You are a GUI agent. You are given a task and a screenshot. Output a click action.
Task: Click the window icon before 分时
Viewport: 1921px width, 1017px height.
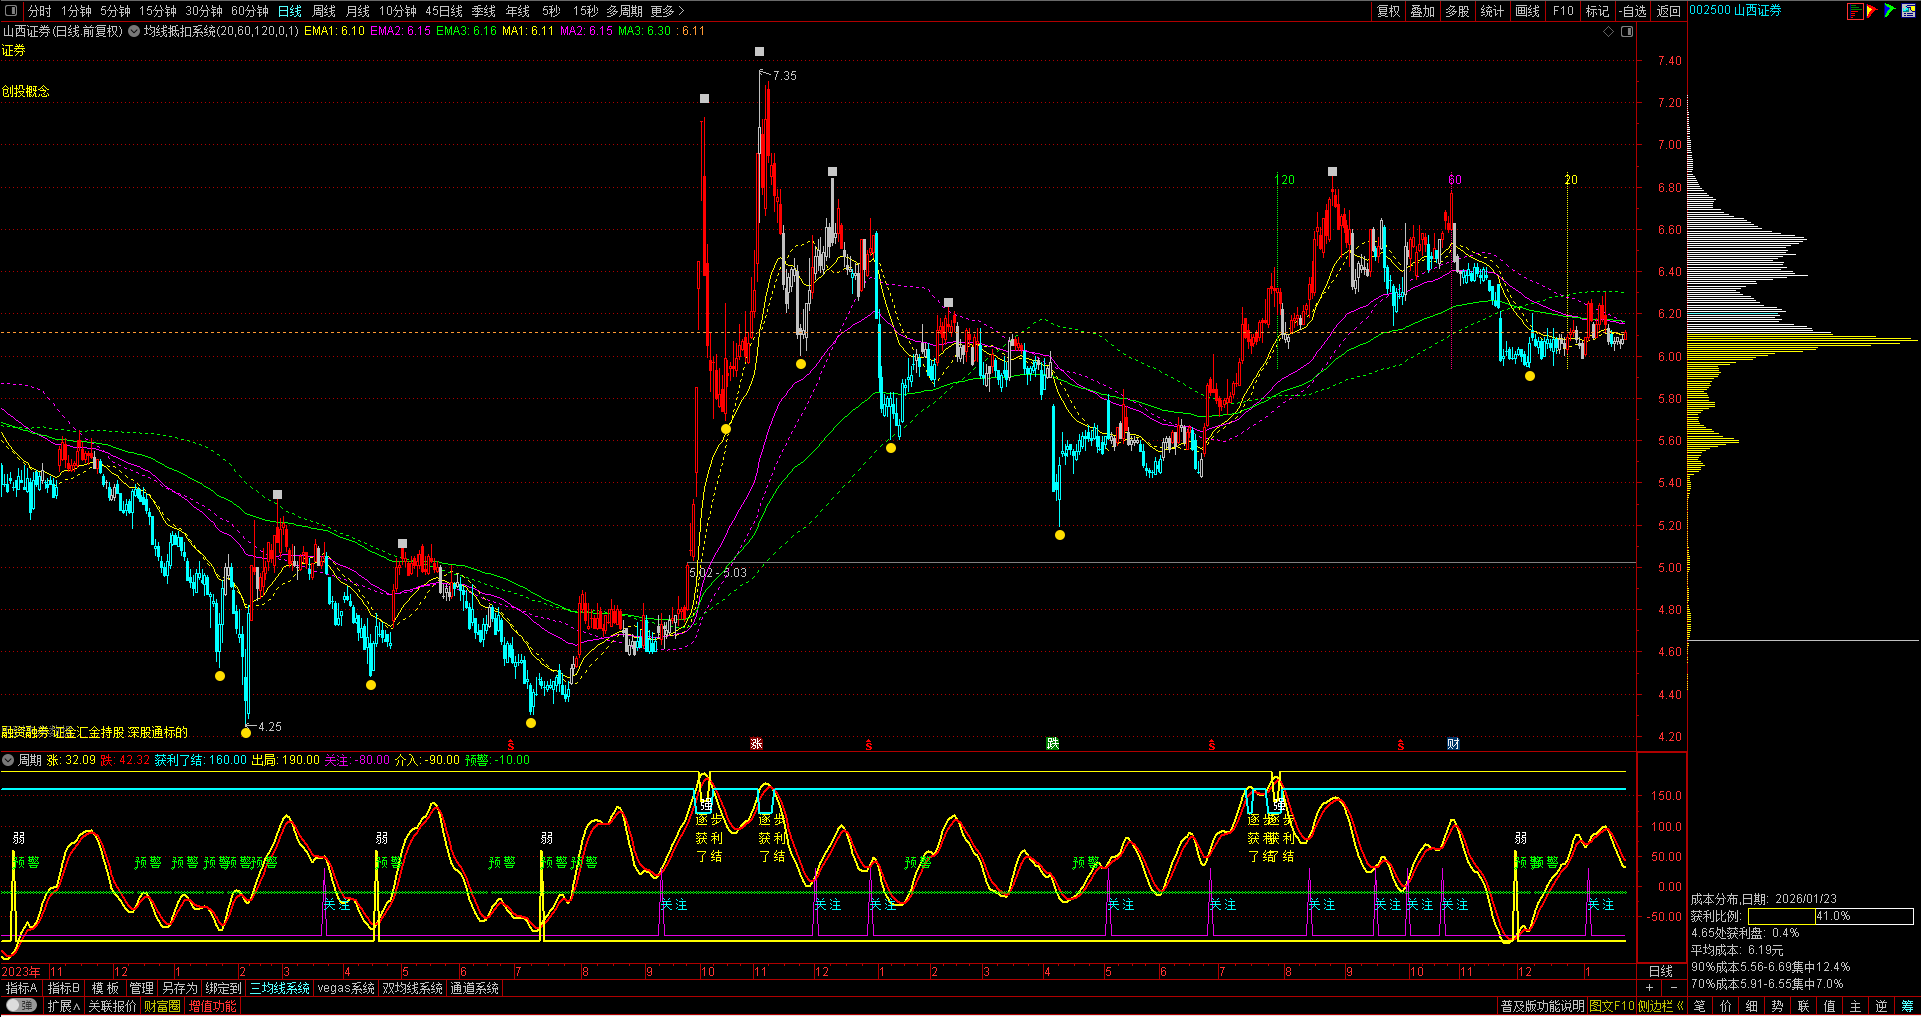click(x=12, y=11)
